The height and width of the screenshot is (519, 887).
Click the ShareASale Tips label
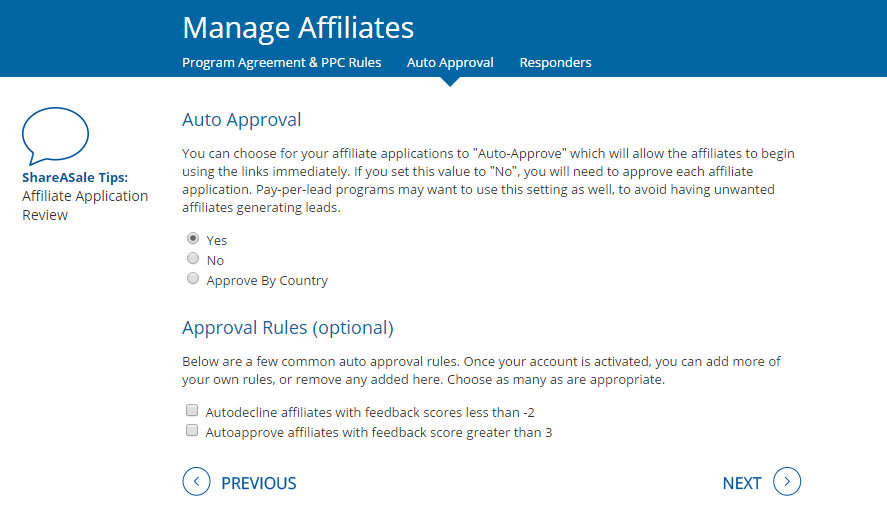tap(75, 177)
